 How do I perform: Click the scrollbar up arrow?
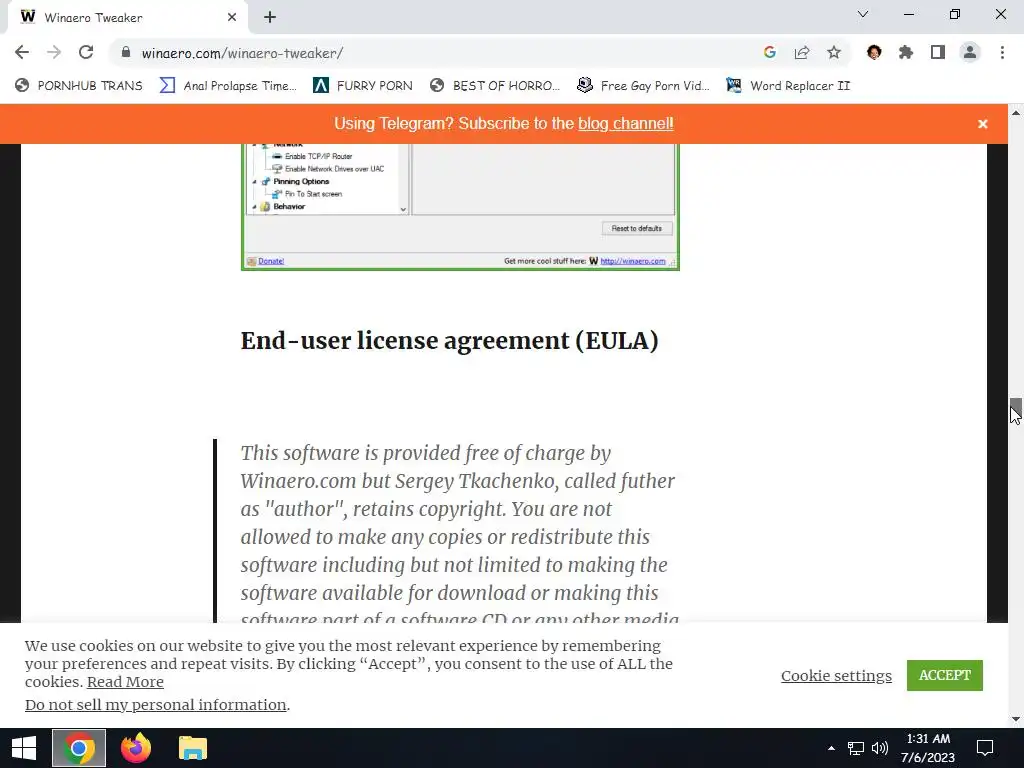tap(1016, 113)
